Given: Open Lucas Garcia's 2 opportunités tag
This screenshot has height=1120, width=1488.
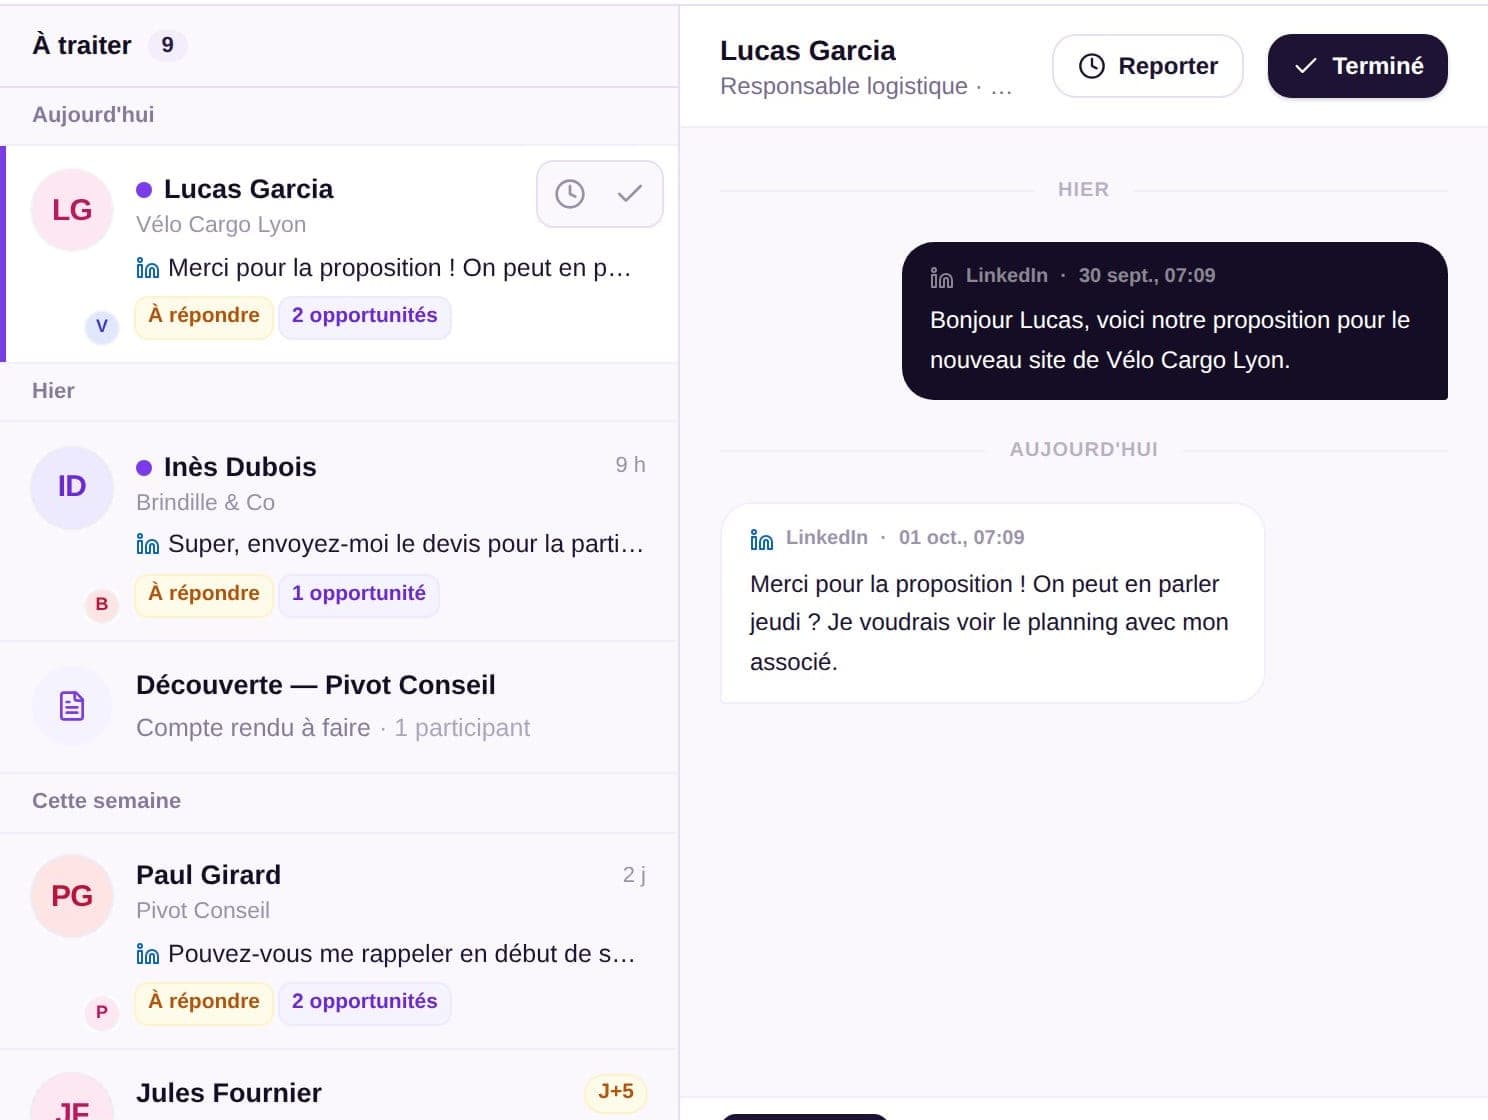Looking at the screenshot, I should [365, 316].
